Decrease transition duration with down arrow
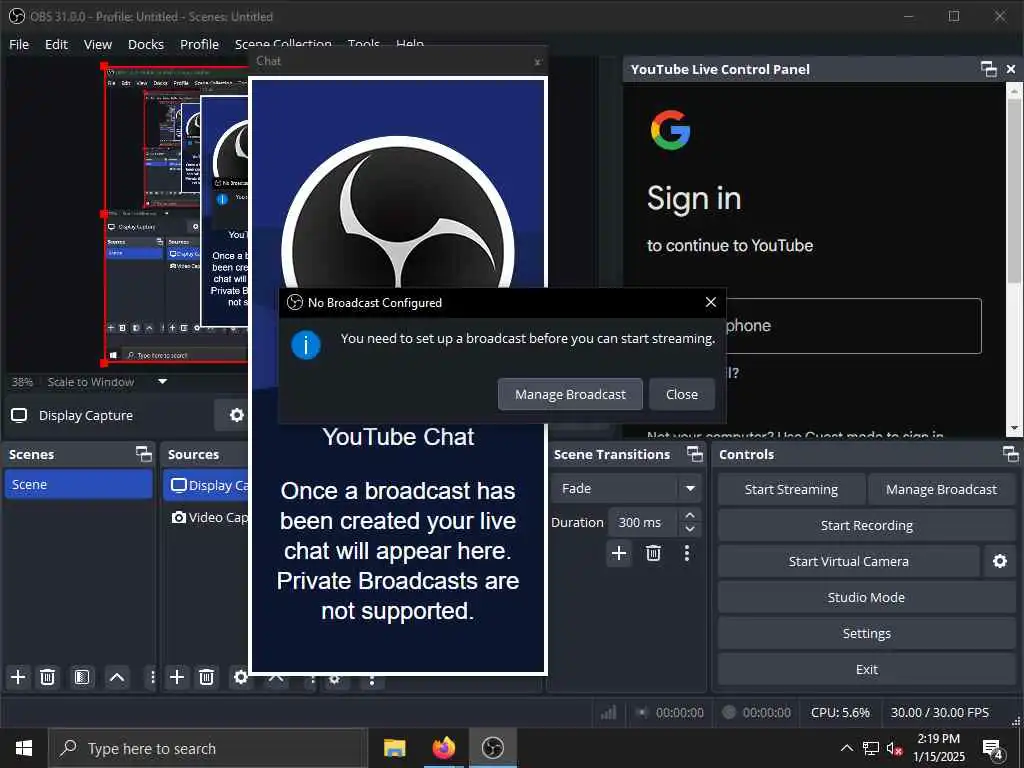 click(x=690, y=528)
